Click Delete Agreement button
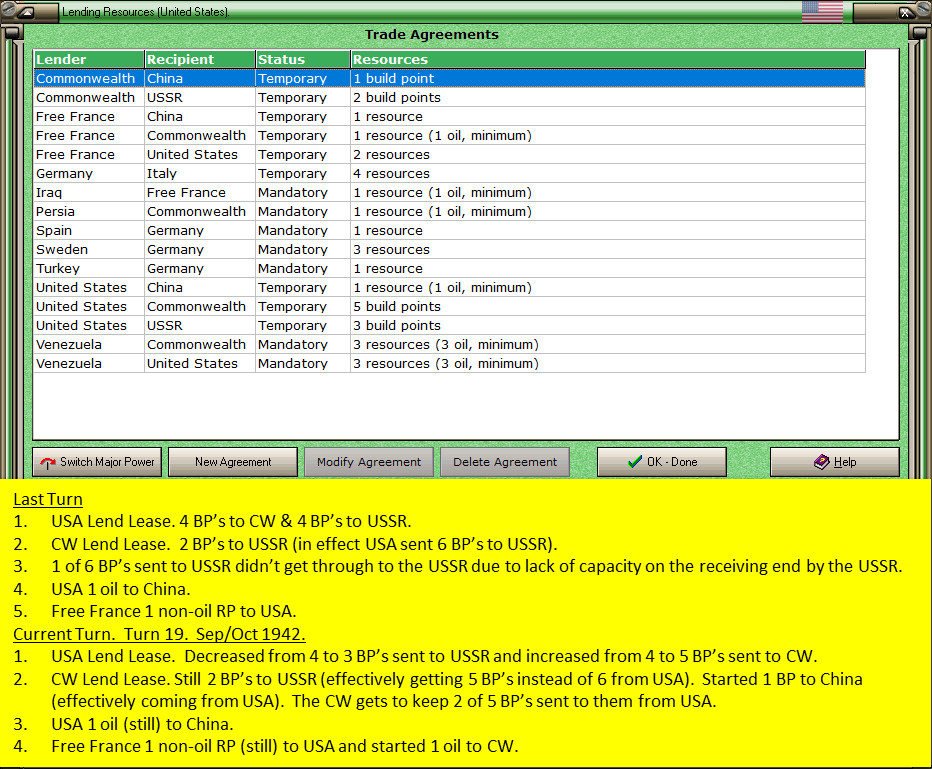The height and width of the screenshot is (769, 932). (505, 462)
